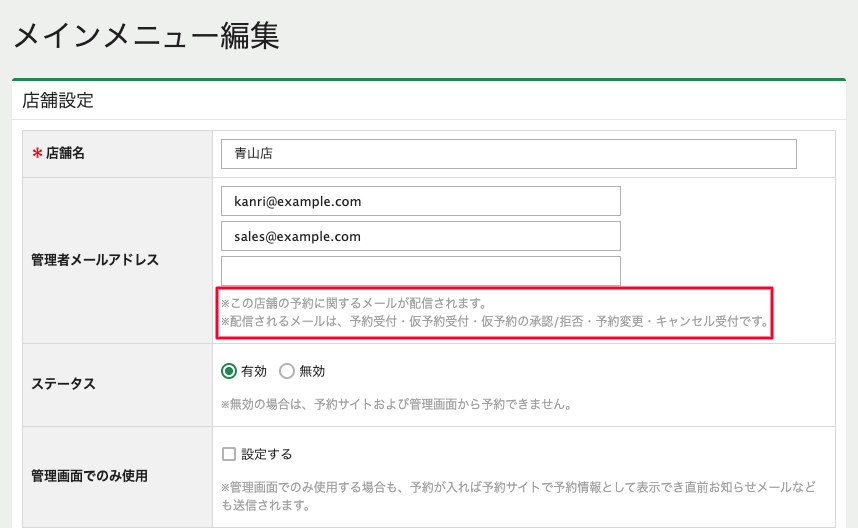The width and height of the screenshot is (858, 528).
Task: Select the empty third admin email field
Action: (x=420, y=271)
